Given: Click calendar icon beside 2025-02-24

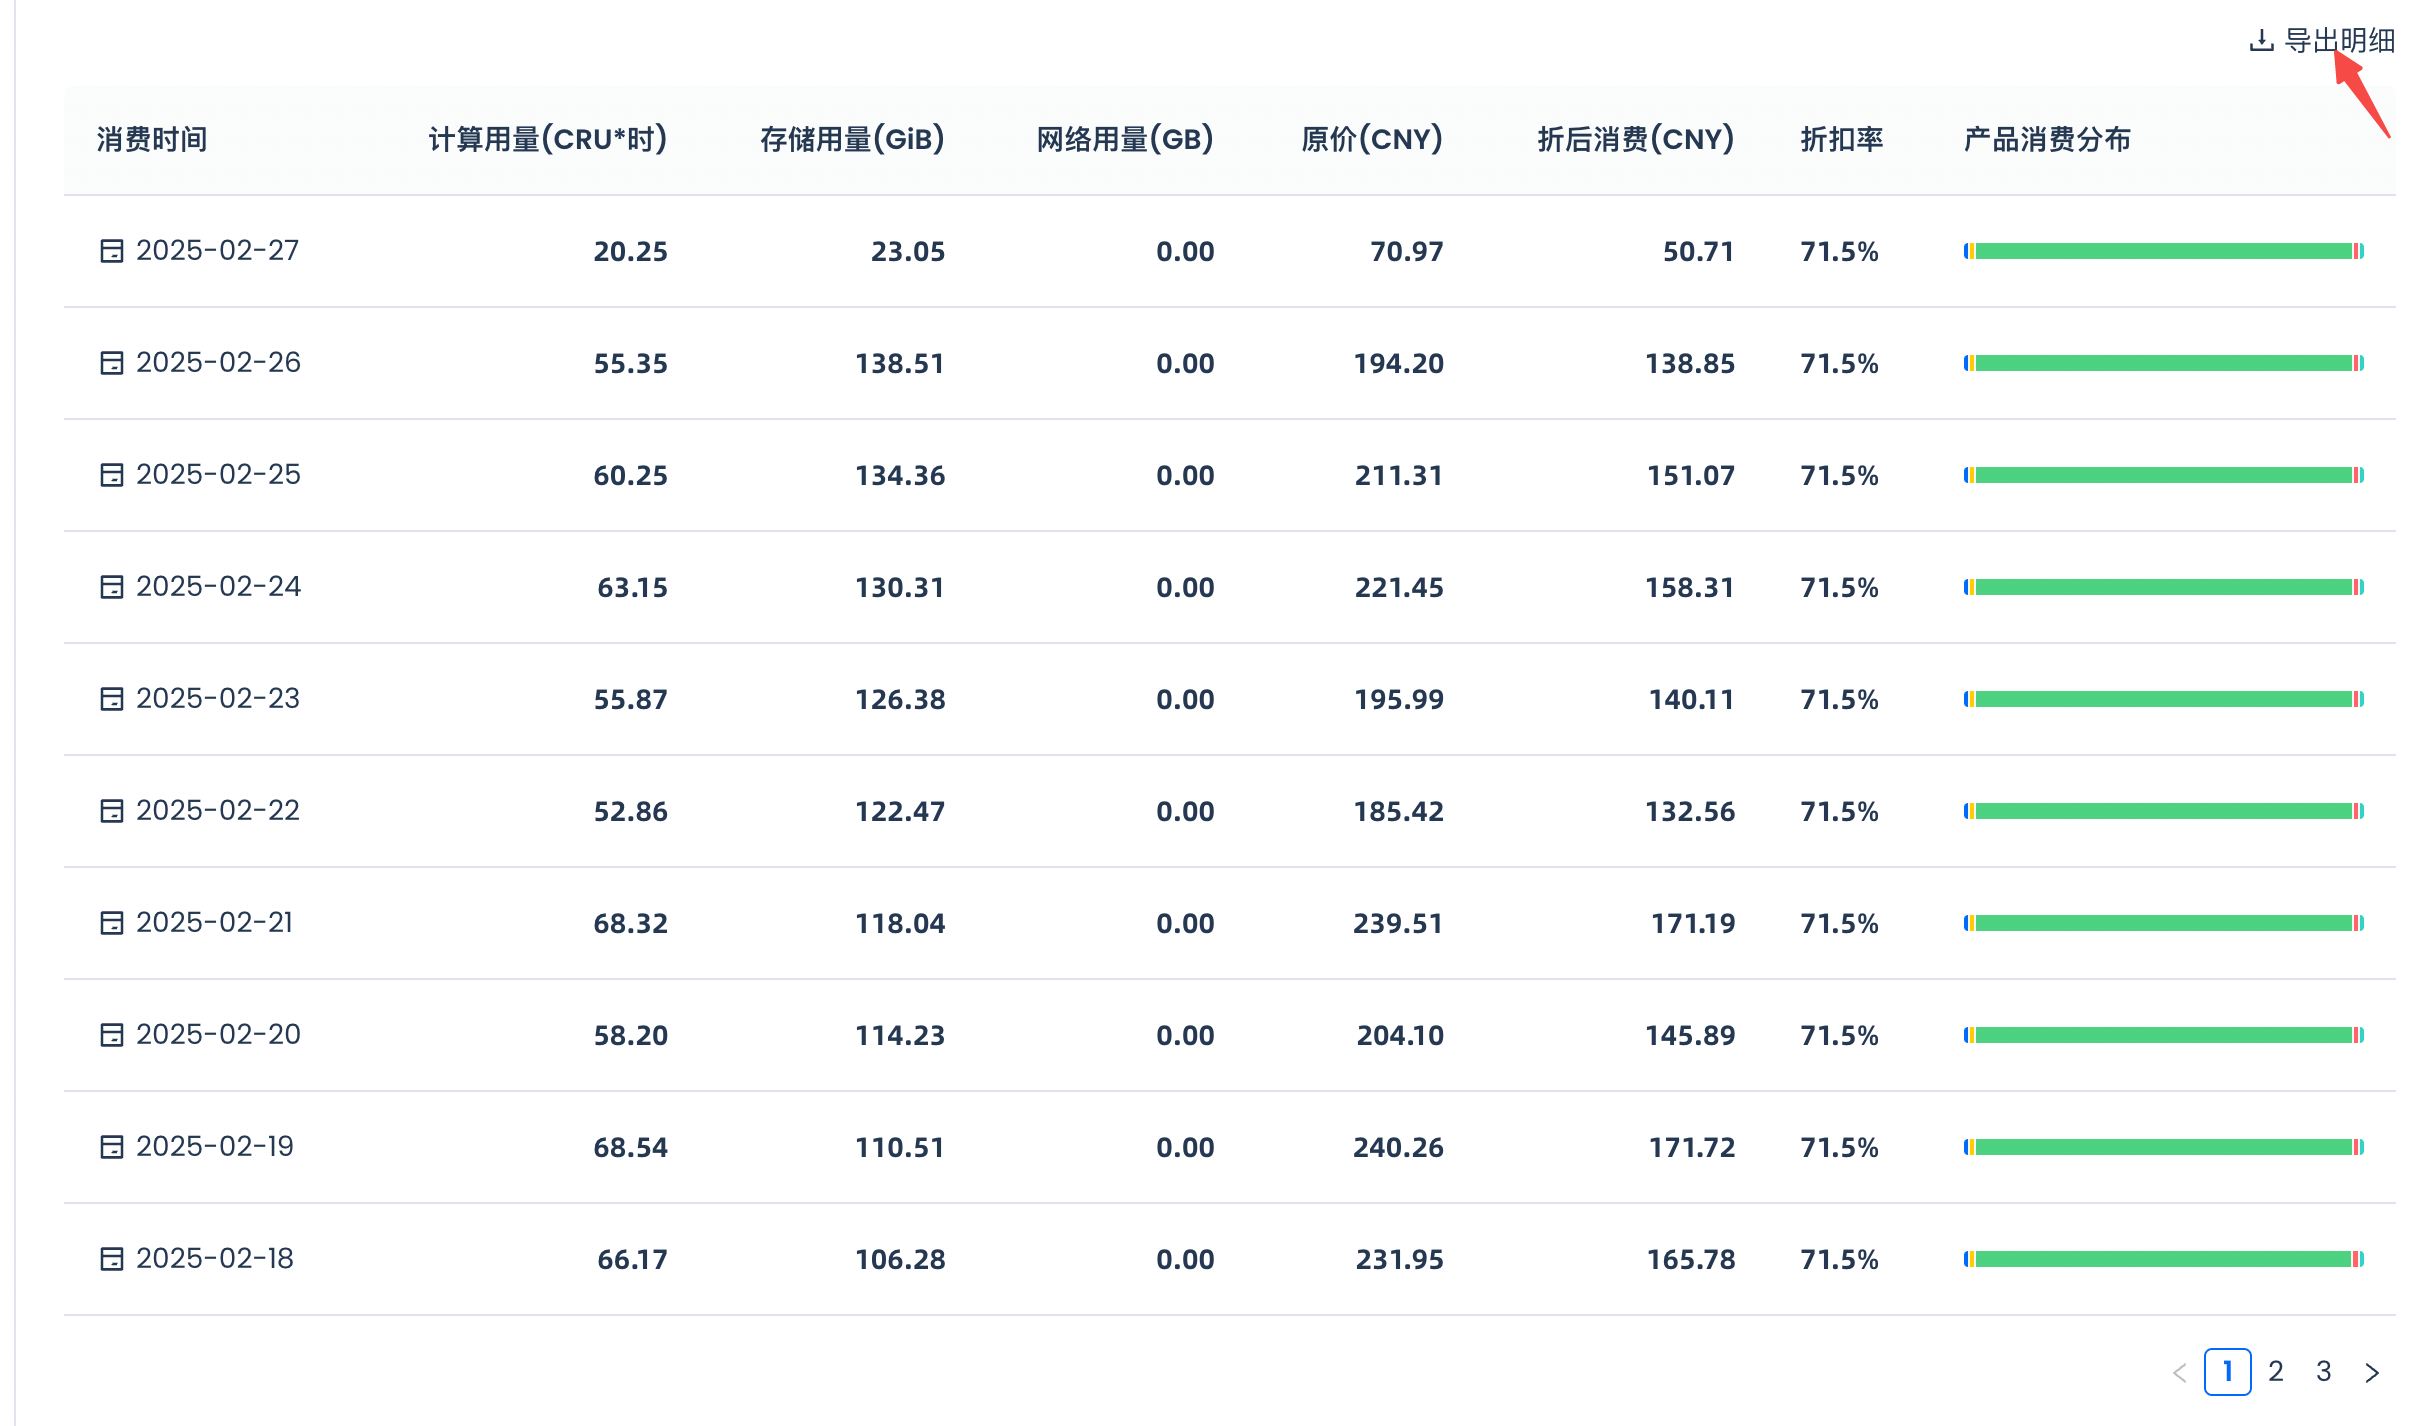Looking at the screenshot, I should pos(112,587).
